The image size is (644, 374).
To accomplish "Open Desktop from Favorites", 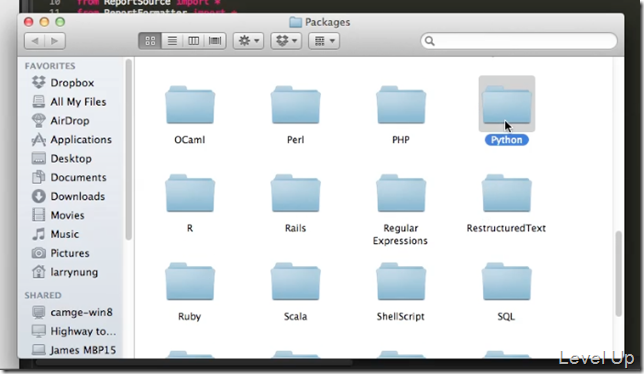I will 62,158.
